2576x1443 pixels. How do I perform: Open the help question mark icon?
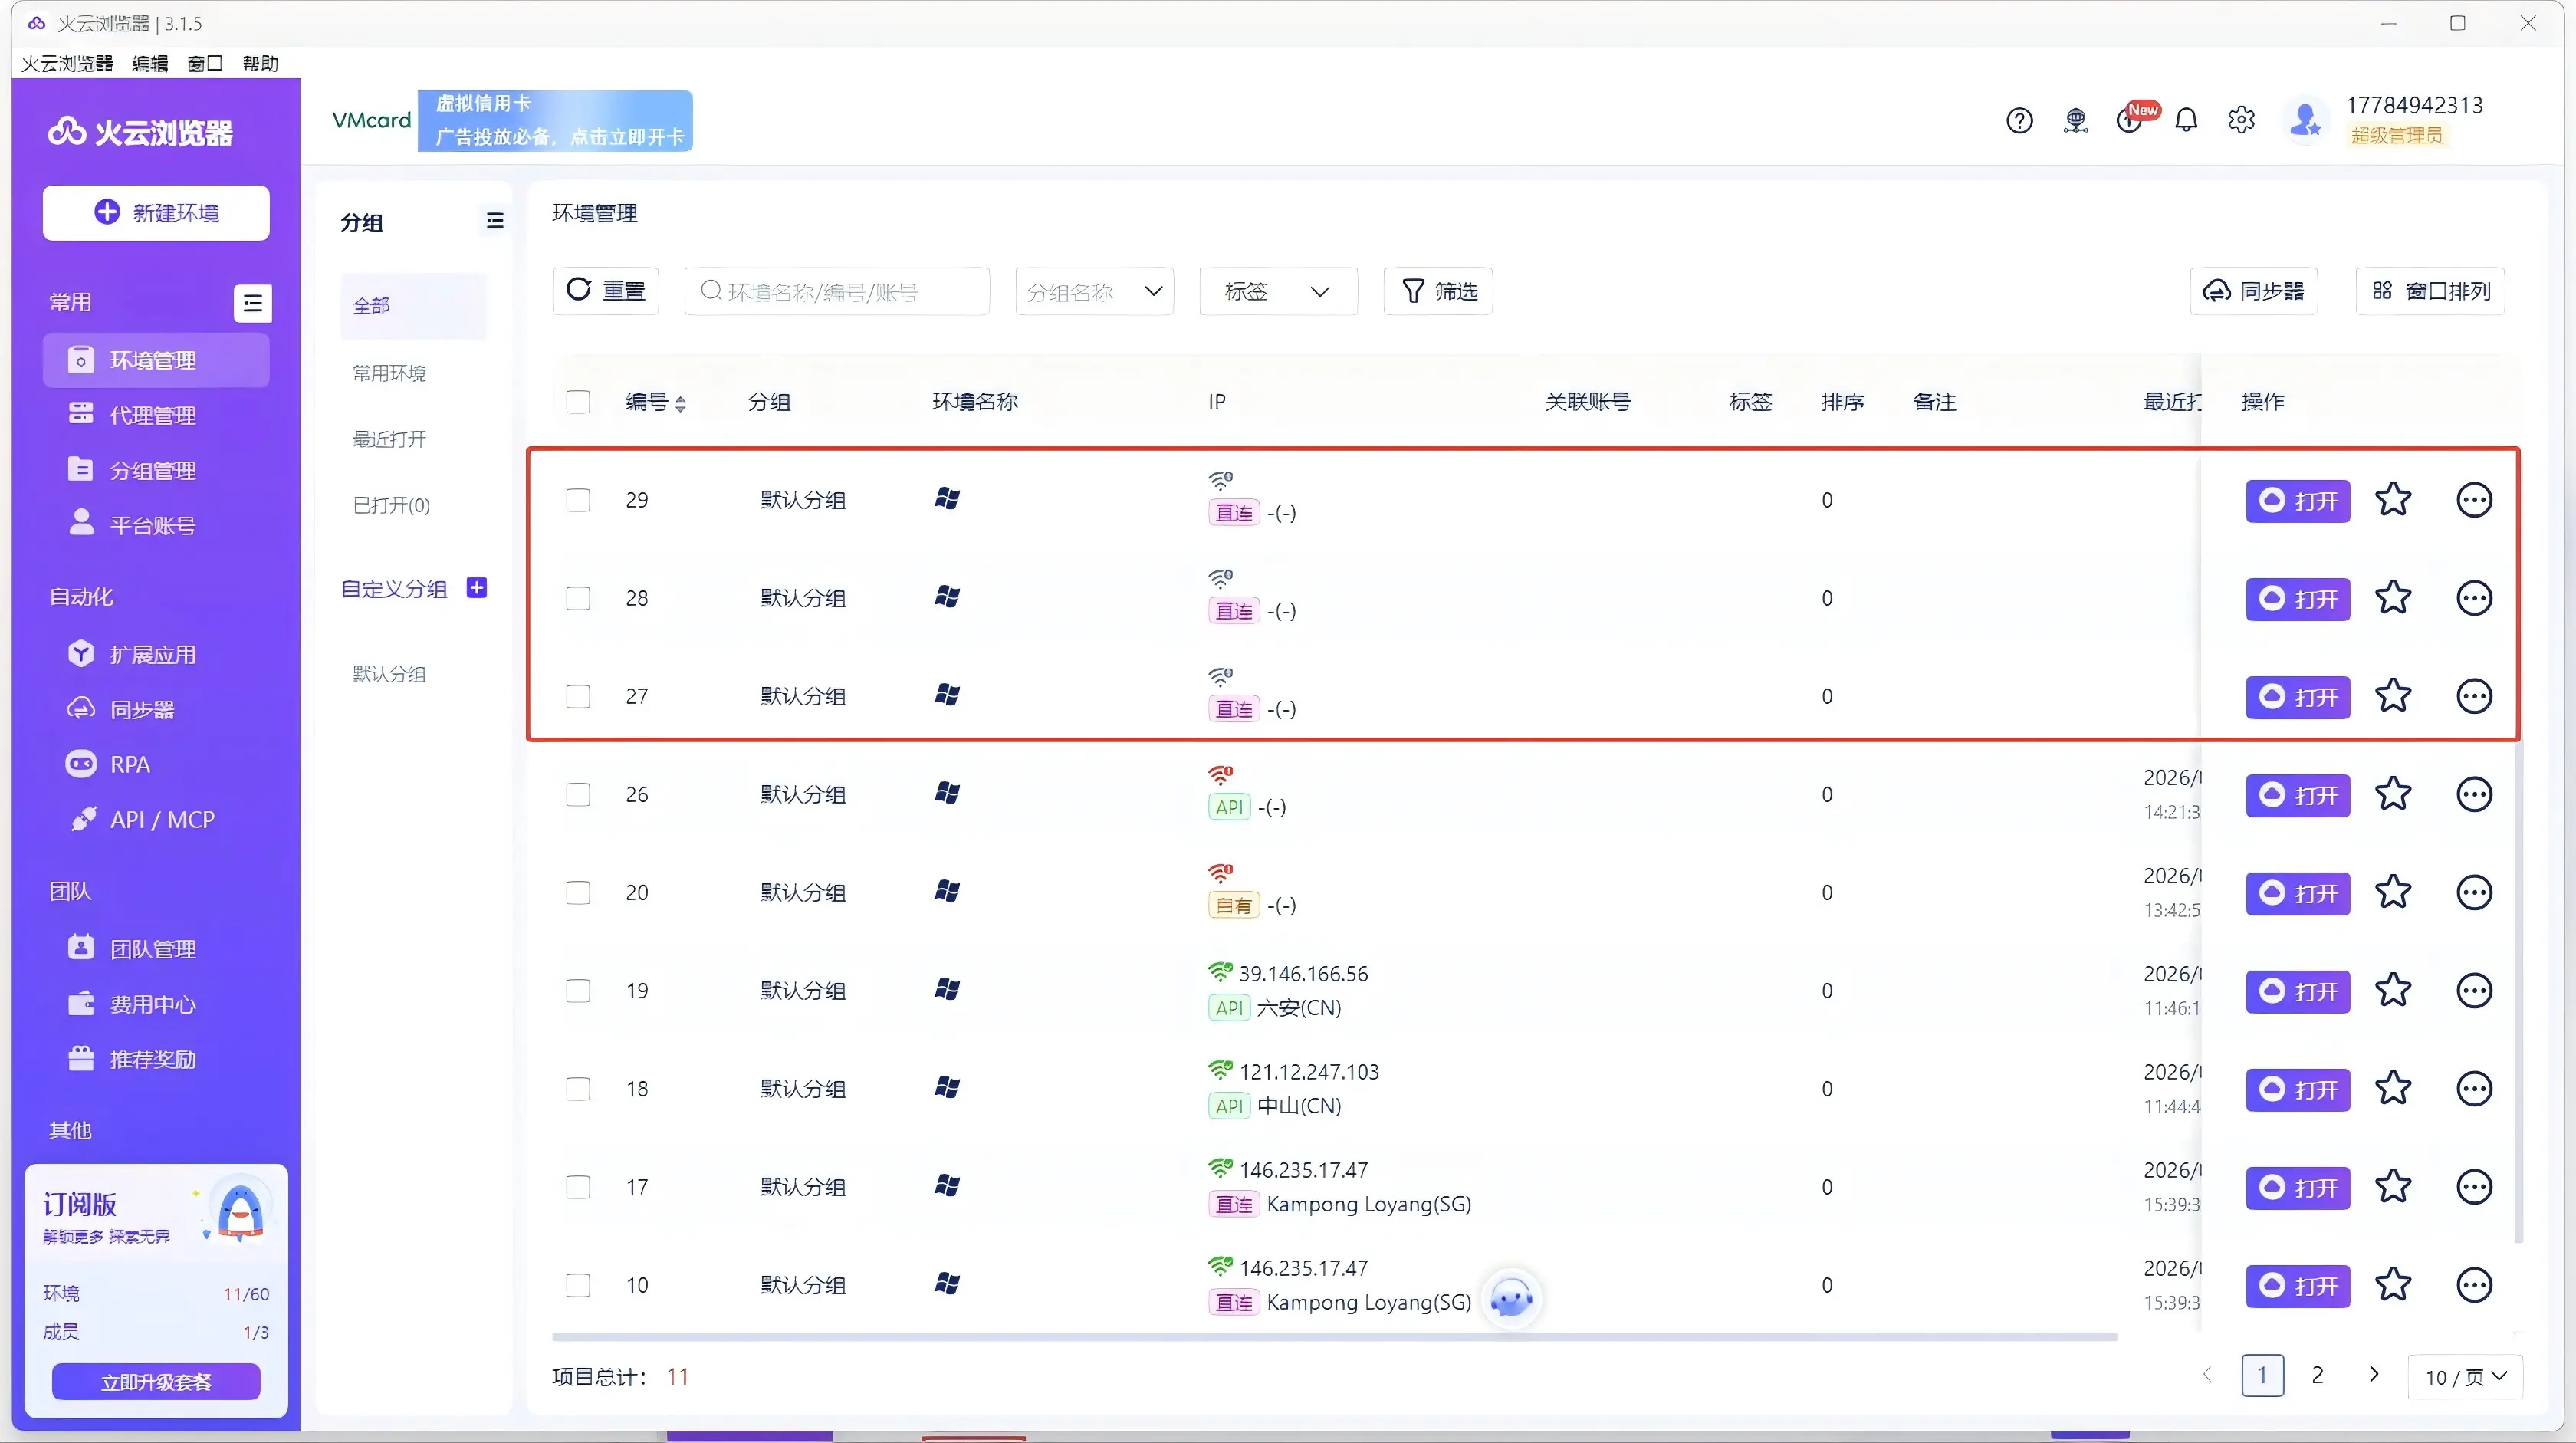coord(2019,120)
